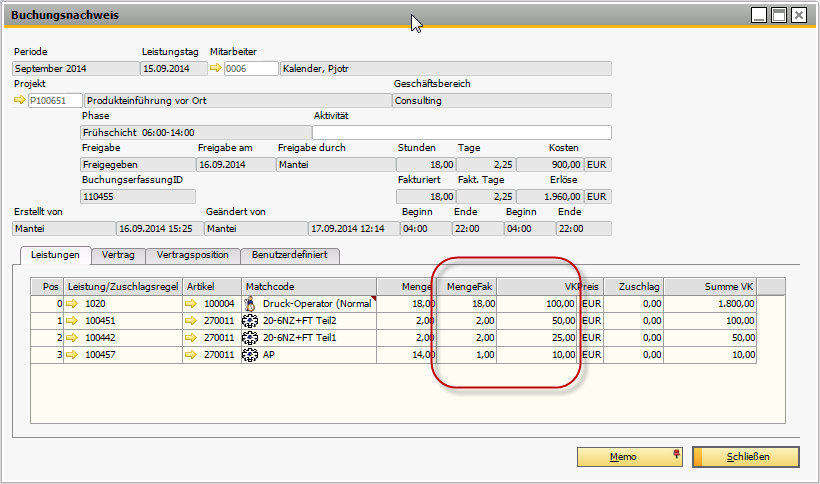Focus the Mitarbeiter number field 0006
The image size is (820, 484).
point(250,69)
